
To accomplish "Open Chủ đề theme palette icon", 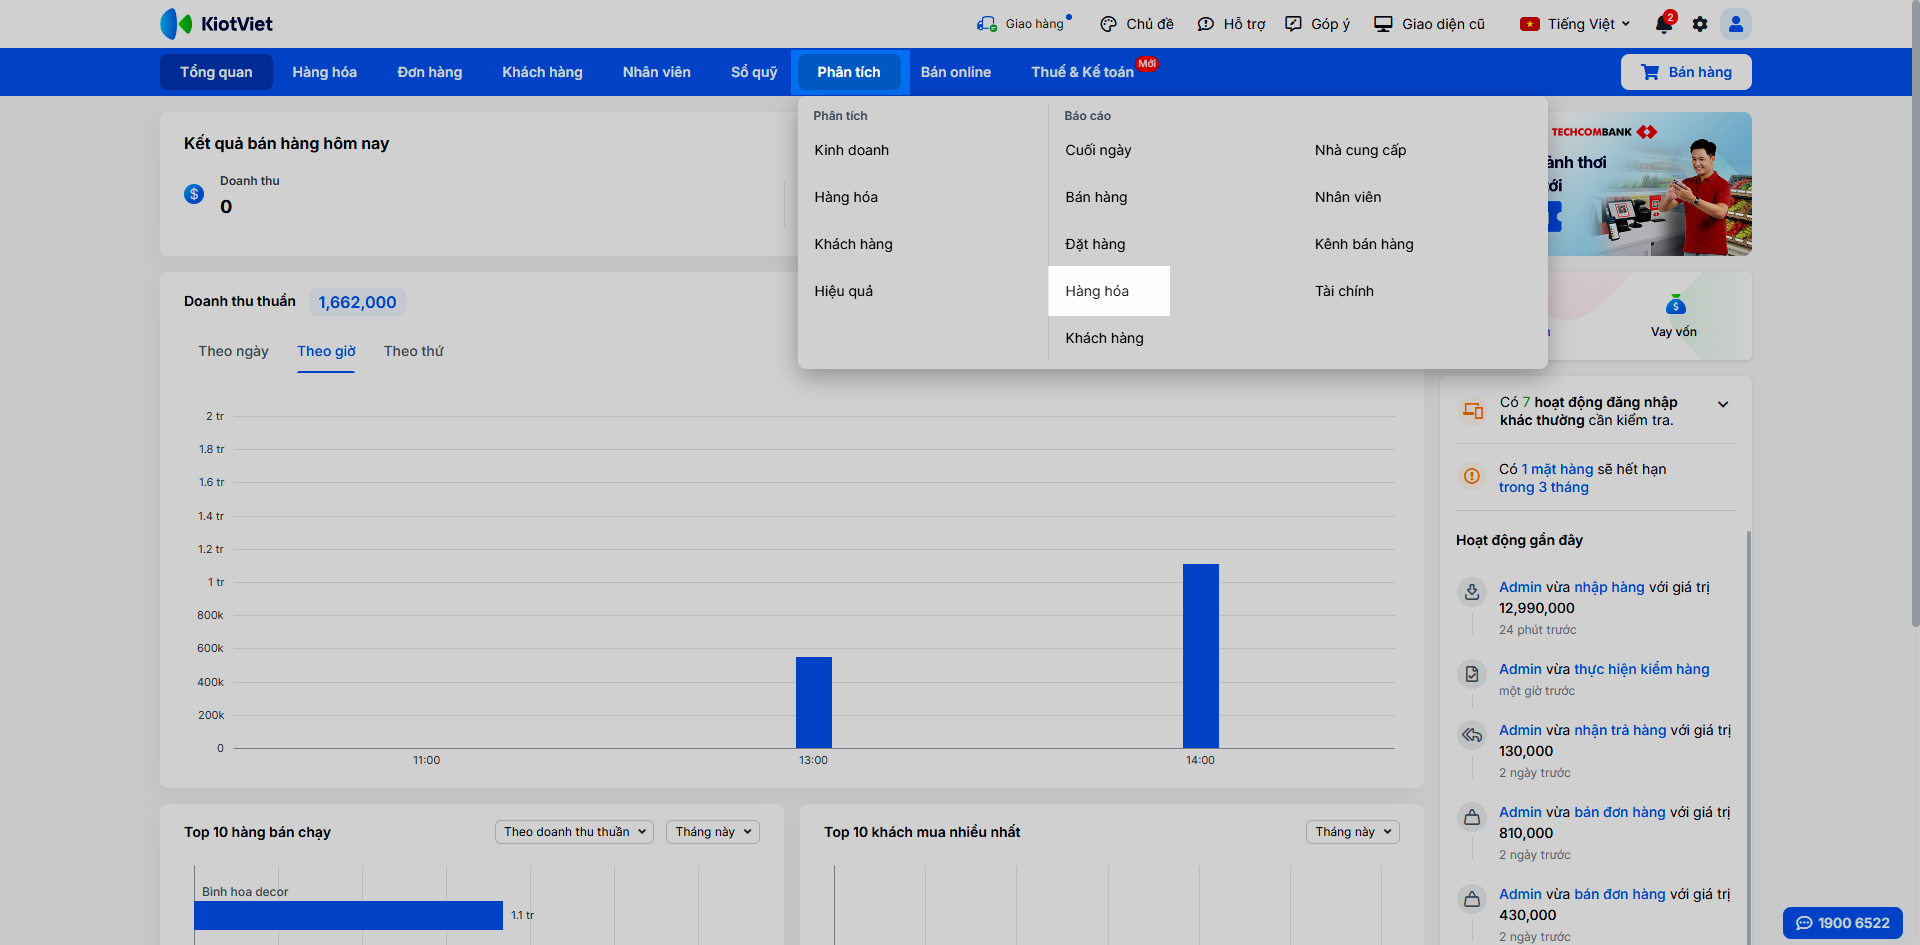I will [1108, 24].
